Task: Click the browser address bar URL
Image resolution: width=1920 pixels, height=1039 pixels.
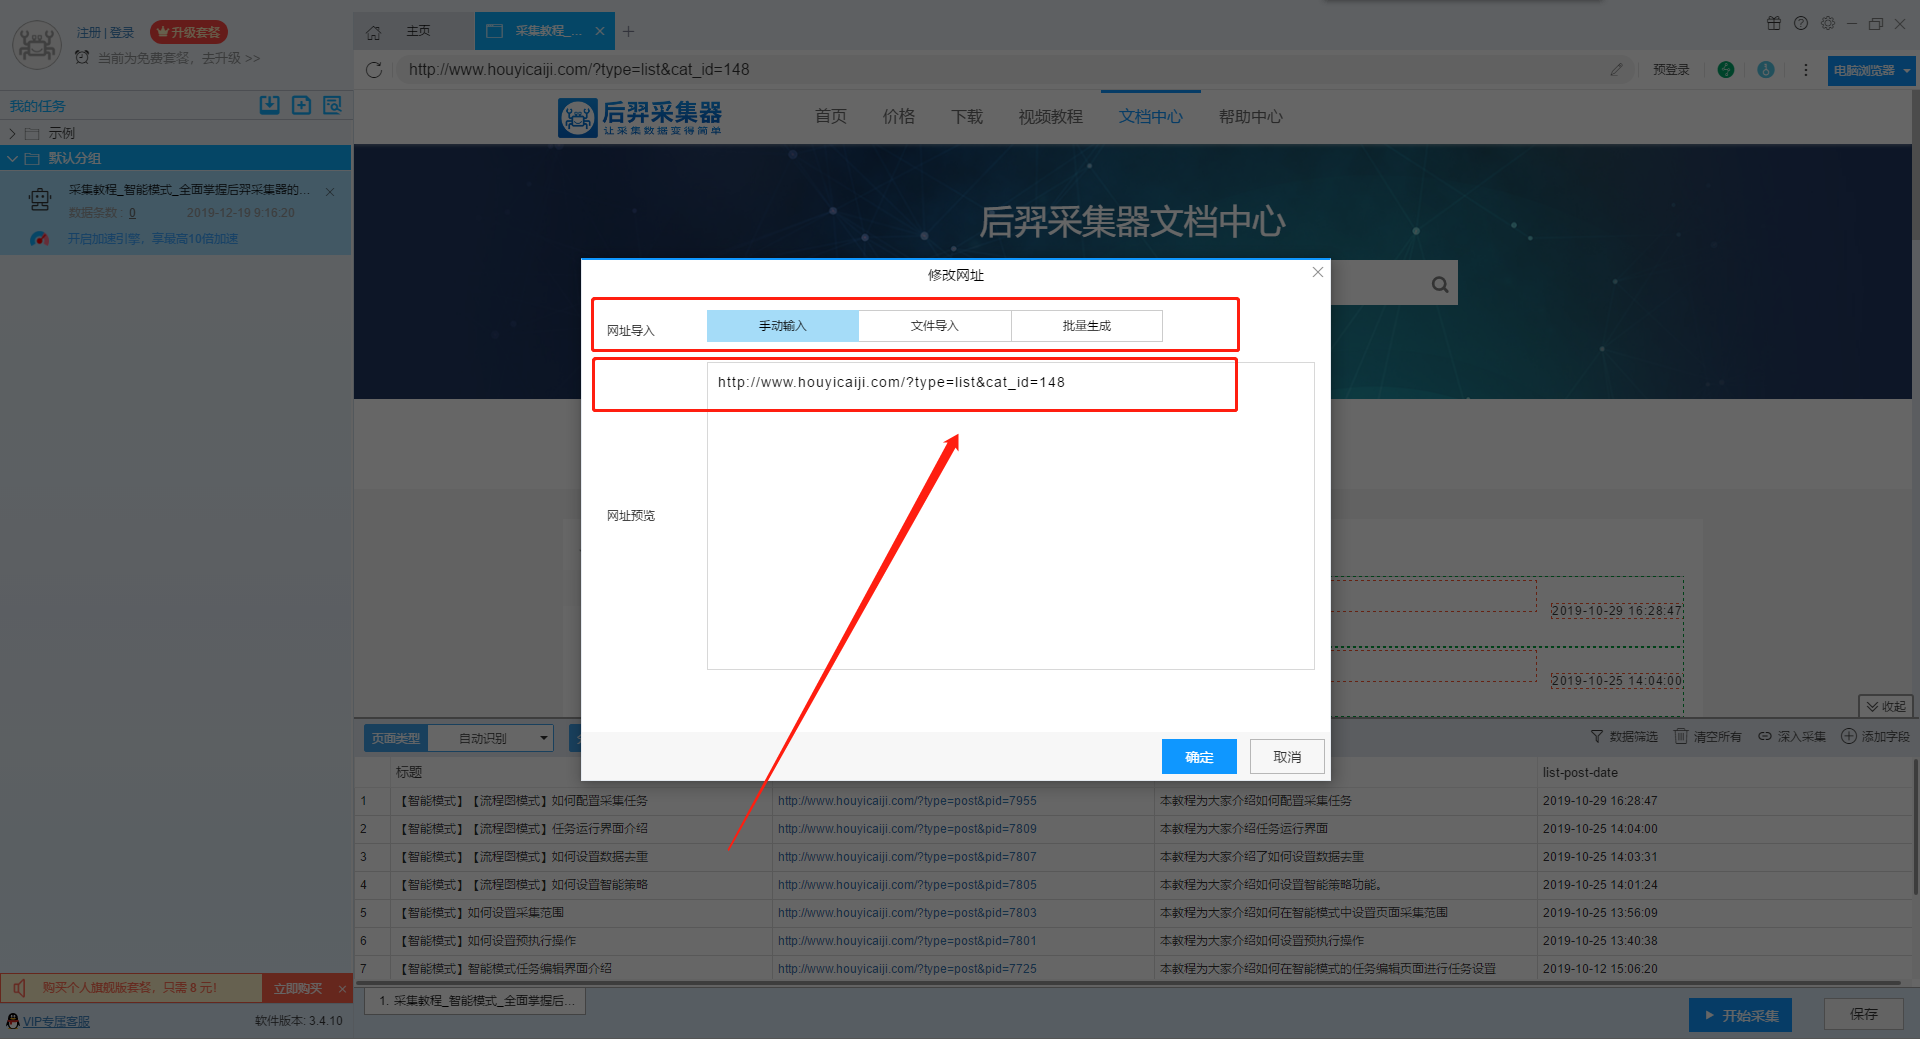Action: coord(579,70)
